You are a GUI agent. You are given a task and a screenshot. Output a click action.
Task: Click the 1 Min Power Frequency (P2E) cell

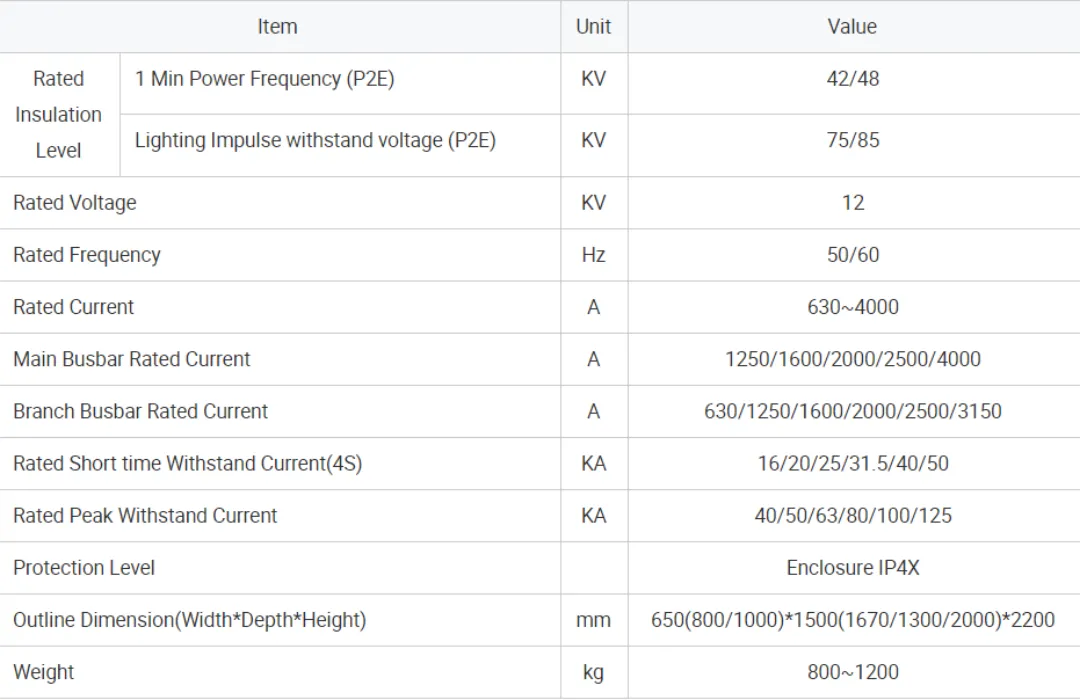[265, 79]
